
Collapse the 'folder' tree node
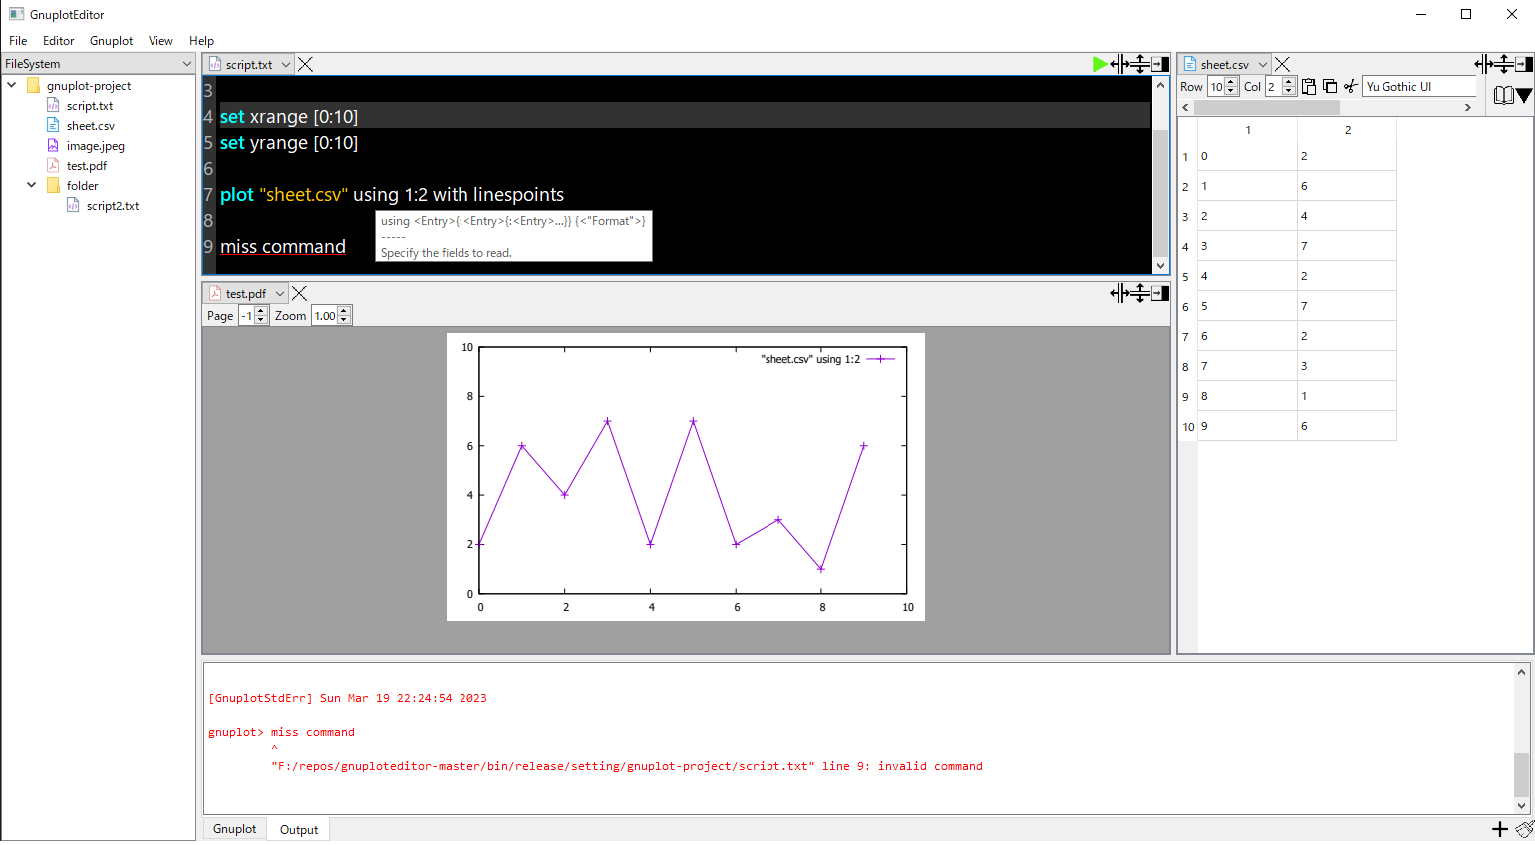tap(32, 185)
